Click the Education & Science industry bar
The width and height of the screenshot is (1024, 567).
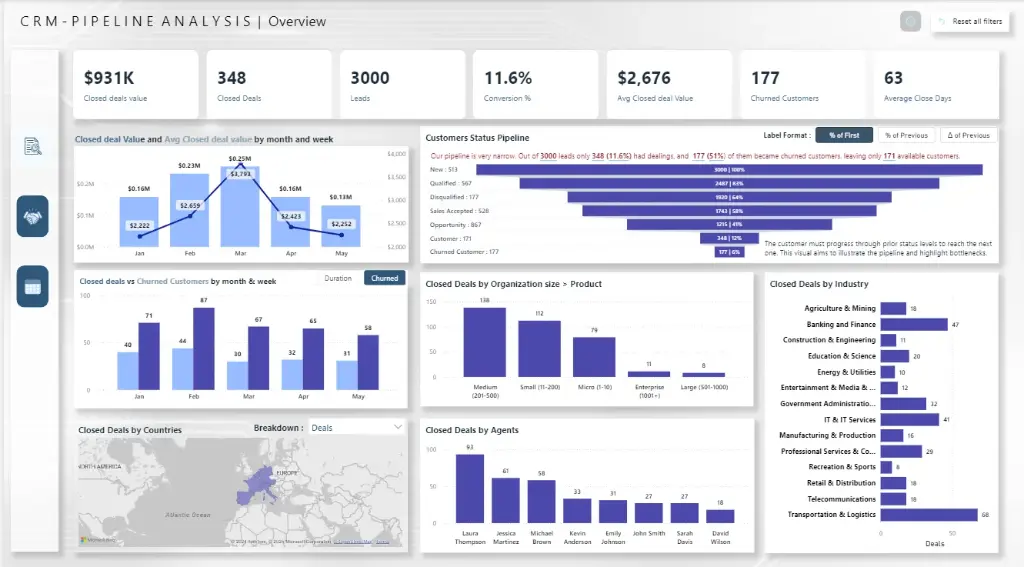coord(895,356)
